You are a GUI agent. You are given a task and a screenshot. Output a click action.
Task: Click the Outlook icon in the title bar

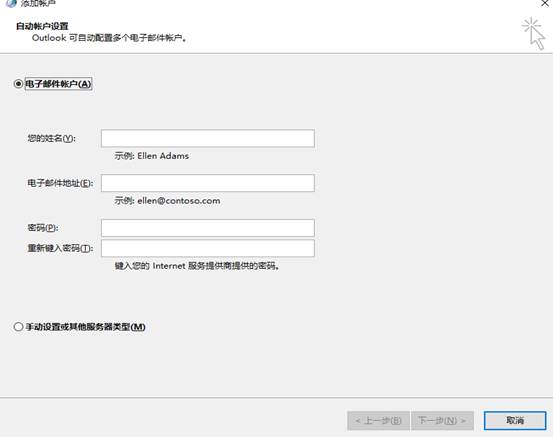tap(11, 3)
